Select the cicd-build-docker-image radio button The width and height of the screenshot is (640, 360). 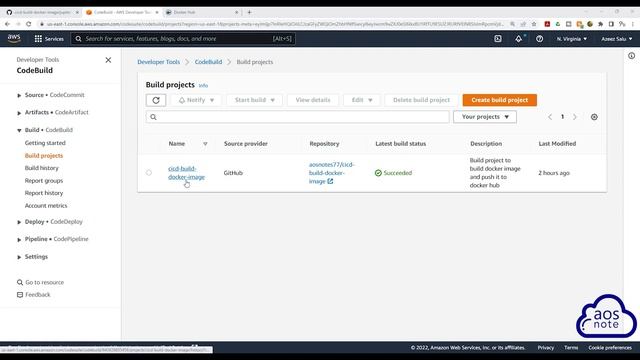click(x=149, y=173)
